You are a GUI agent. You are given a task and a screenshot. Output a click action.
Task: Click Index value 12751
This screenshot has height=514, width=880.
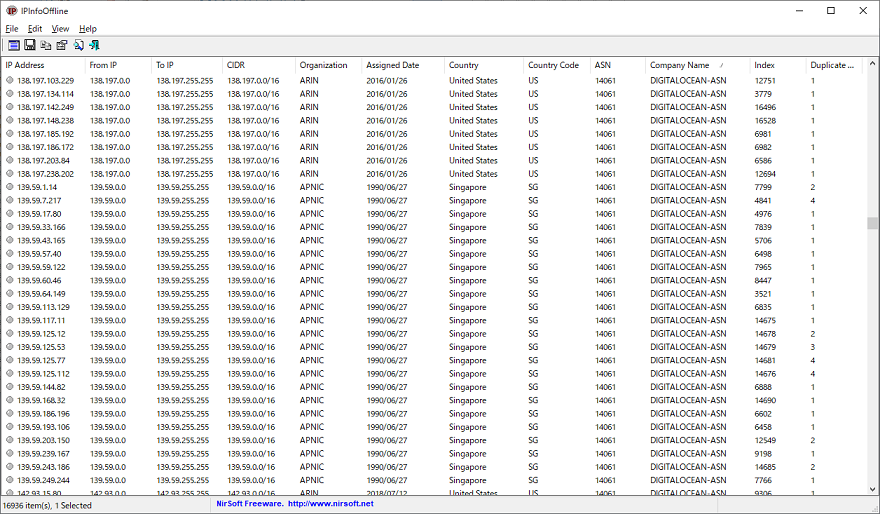[x=765, y=81]
